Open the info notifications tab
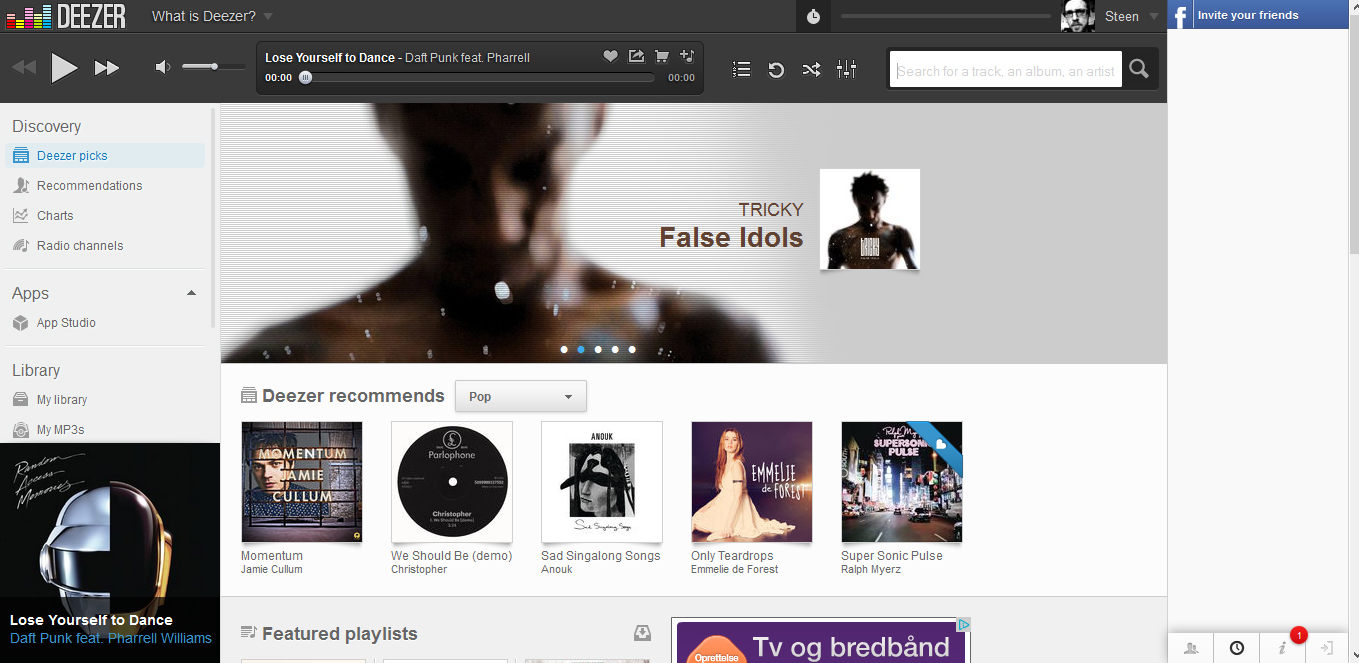The width and height of the screenshot is (1359, 663). 1283,648
